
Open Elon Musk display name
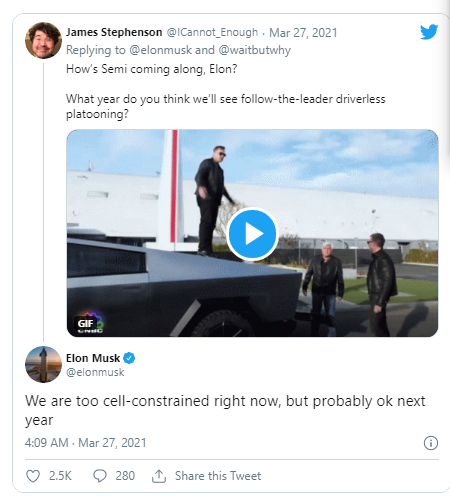[93, 358]
